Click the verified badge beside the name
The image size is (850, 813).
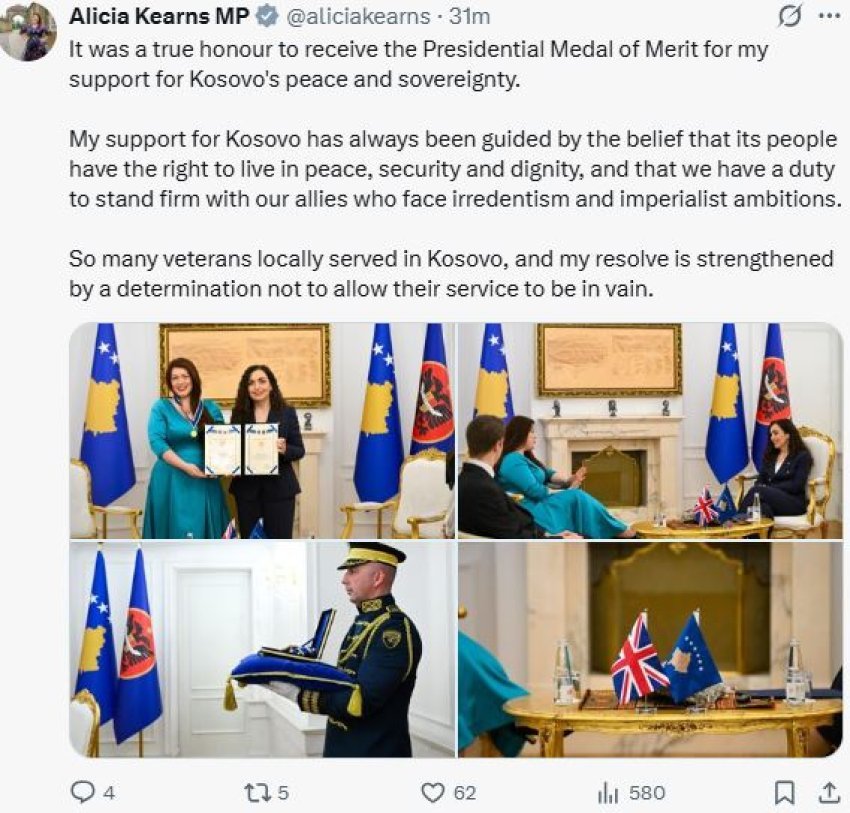266,17
